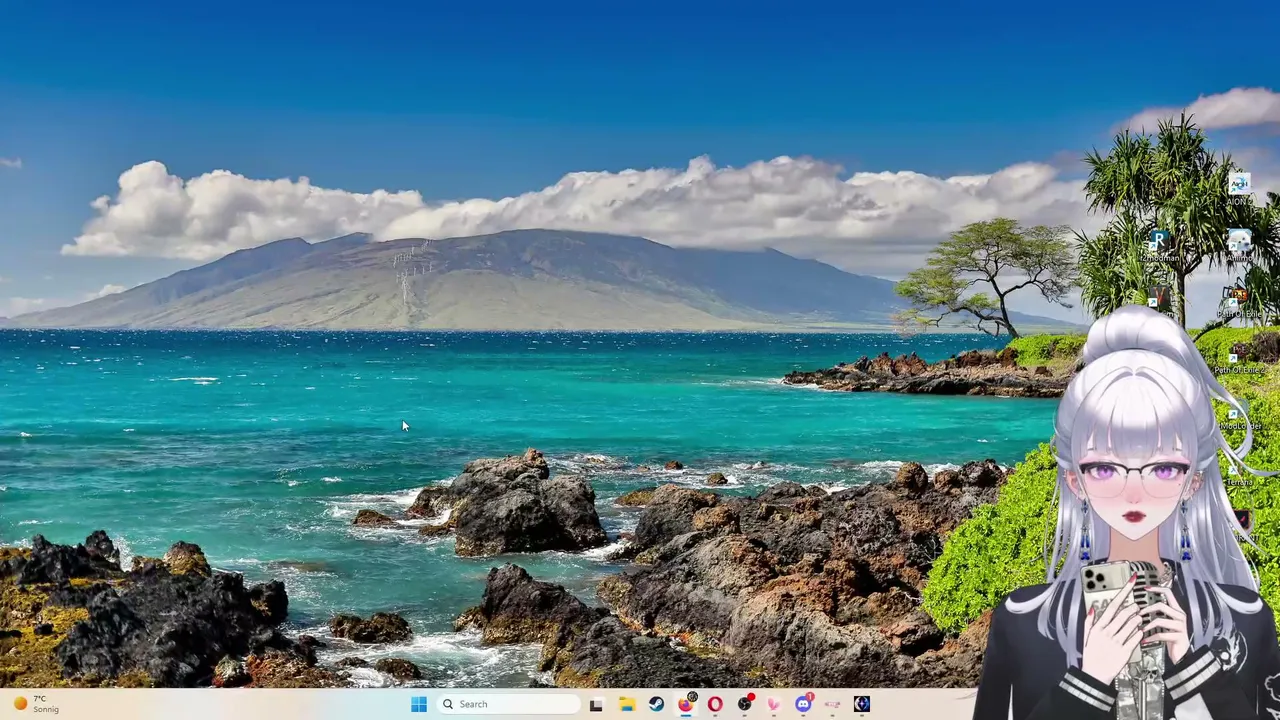
Task: Click the taskbar Search box
Action: click(508, 704)
